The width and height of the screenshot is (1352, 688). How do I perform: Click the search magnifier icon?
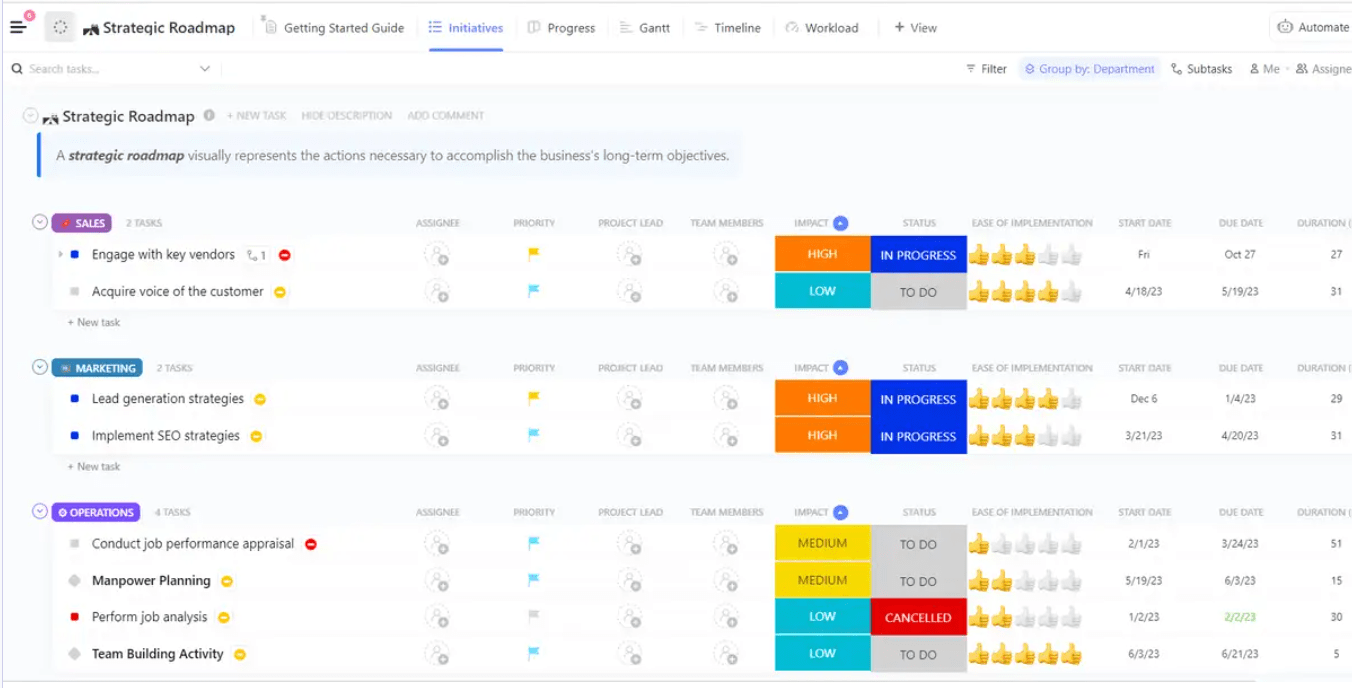[17, 69]
